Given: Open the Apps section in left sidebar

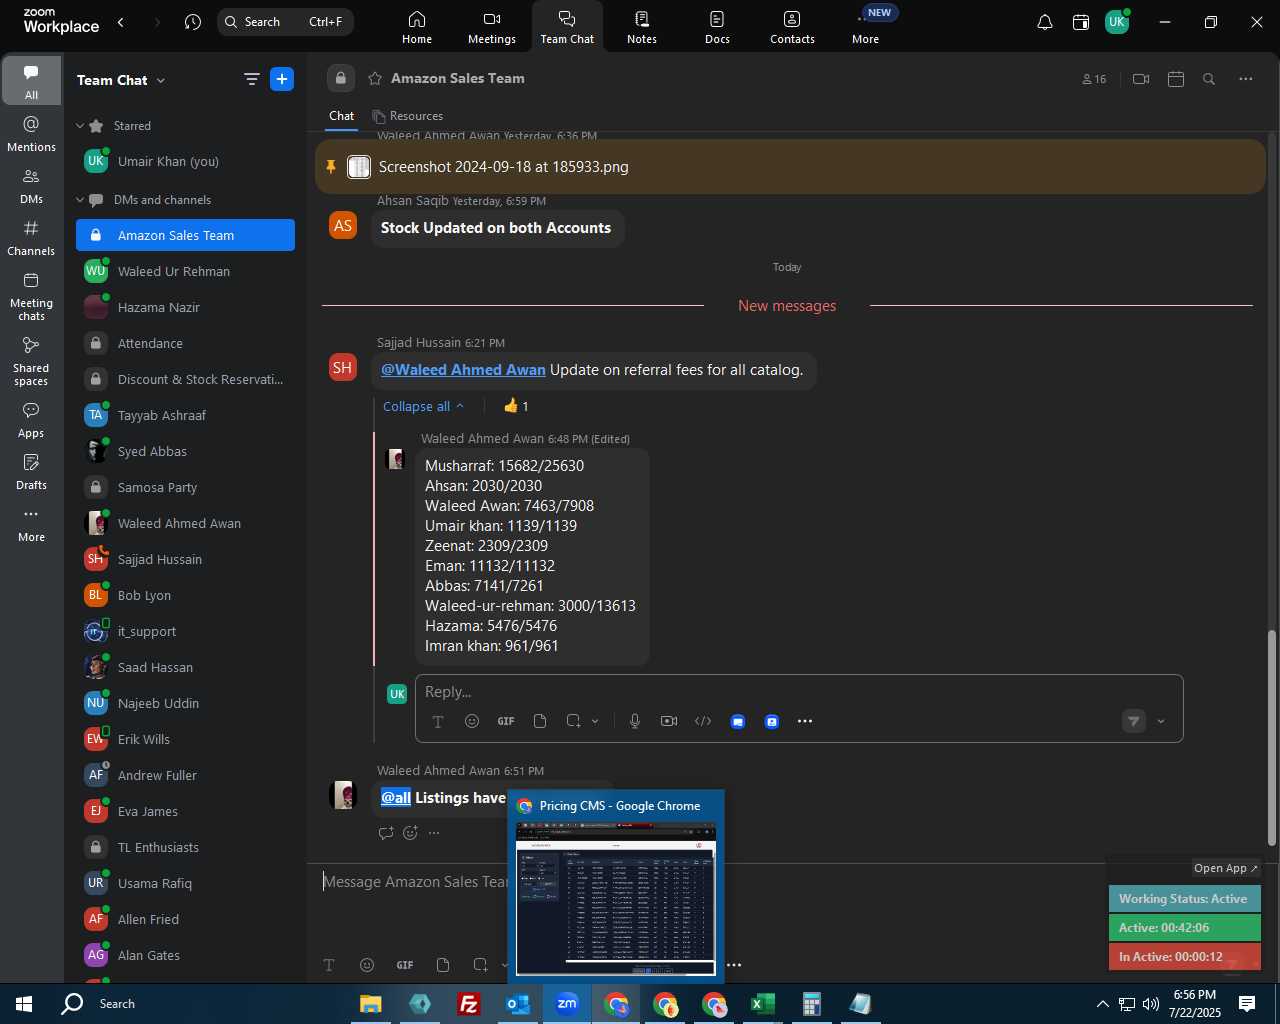Looking at the screenshot, I should tap(31, 420).
